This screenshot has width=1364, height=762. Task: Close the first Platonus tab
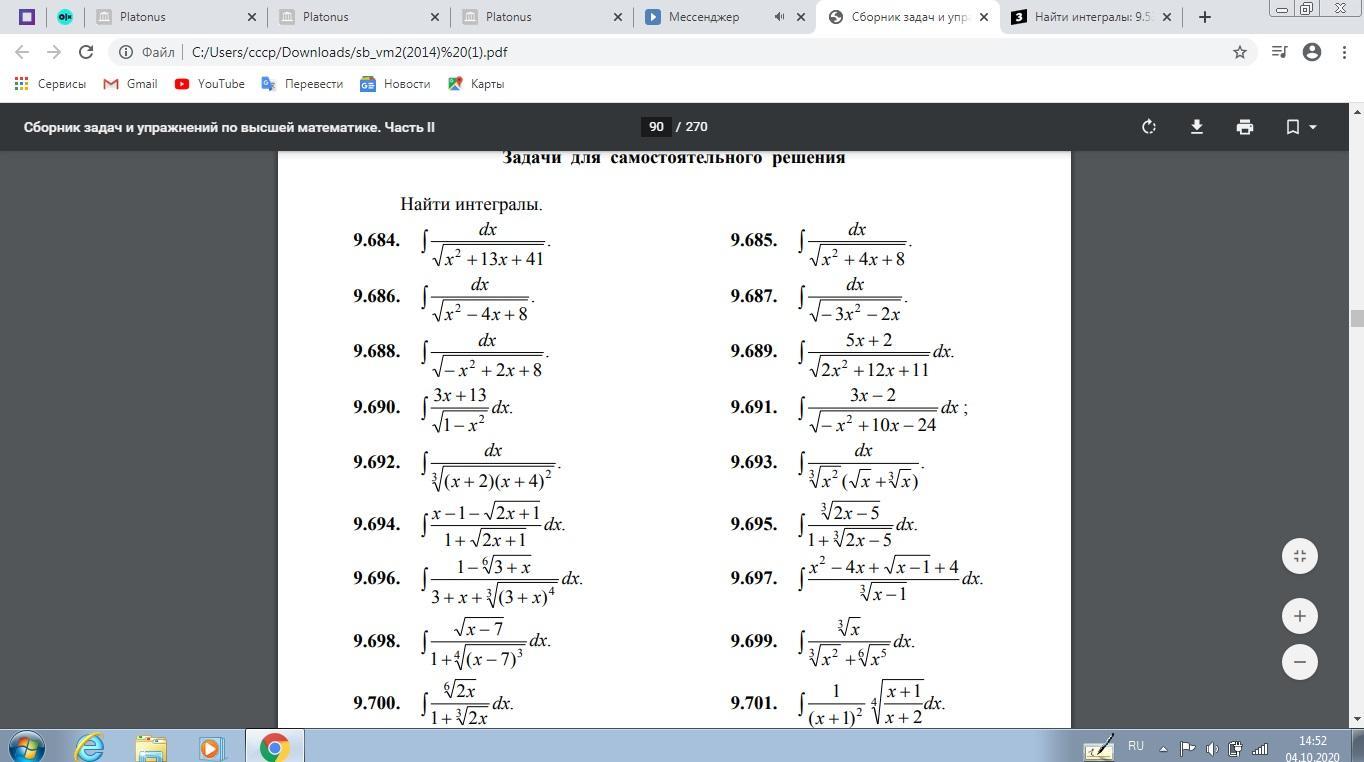(252, 17)
